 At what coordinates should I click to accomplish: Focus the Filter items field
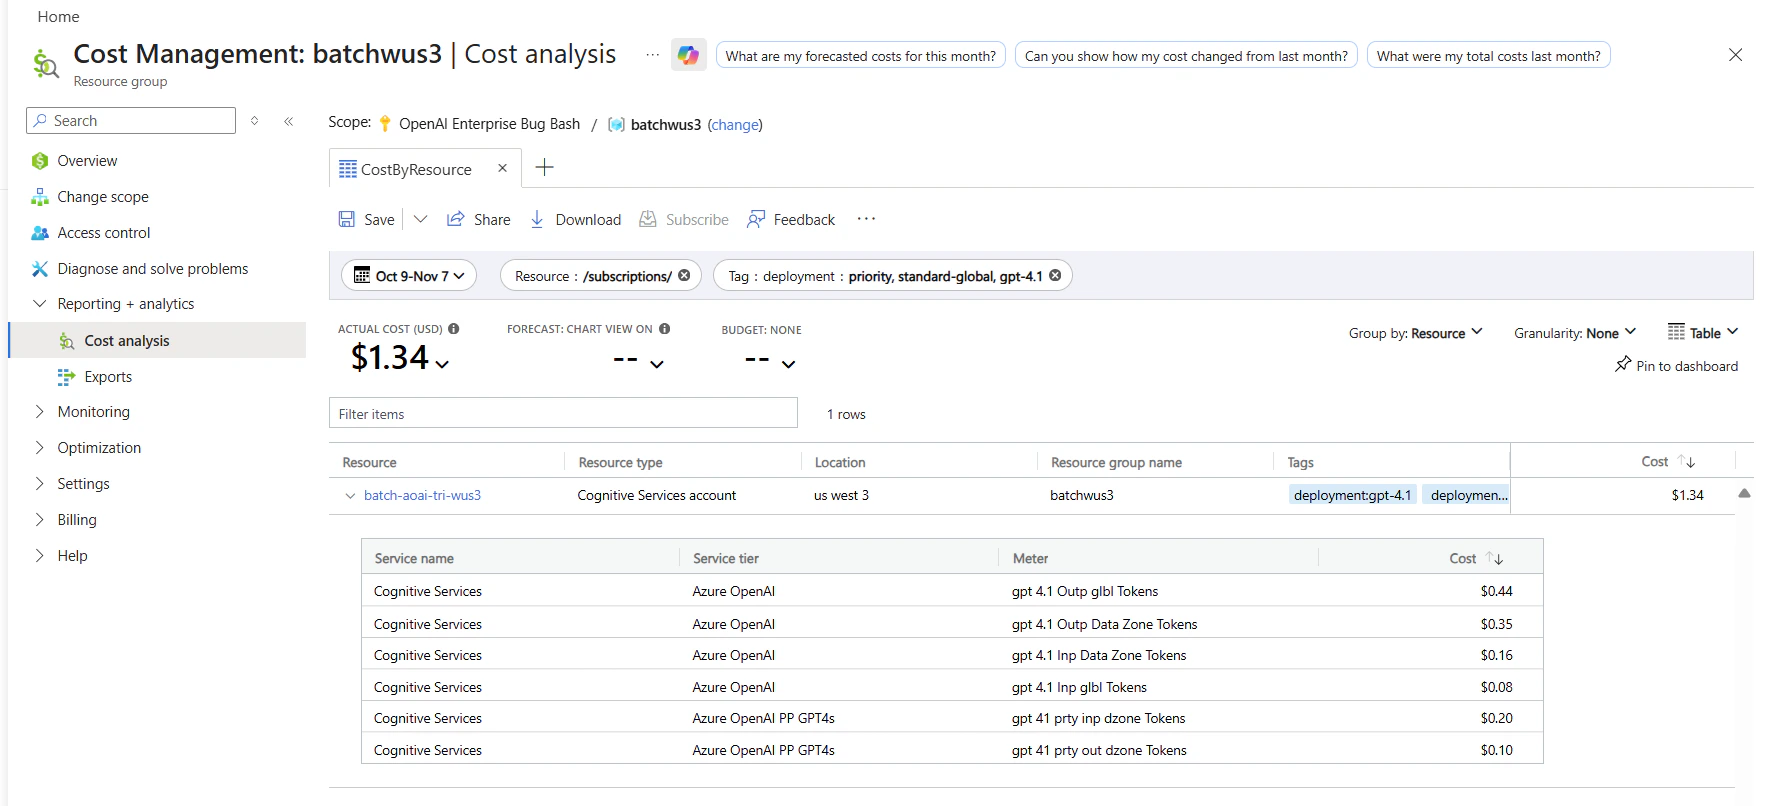563,414
